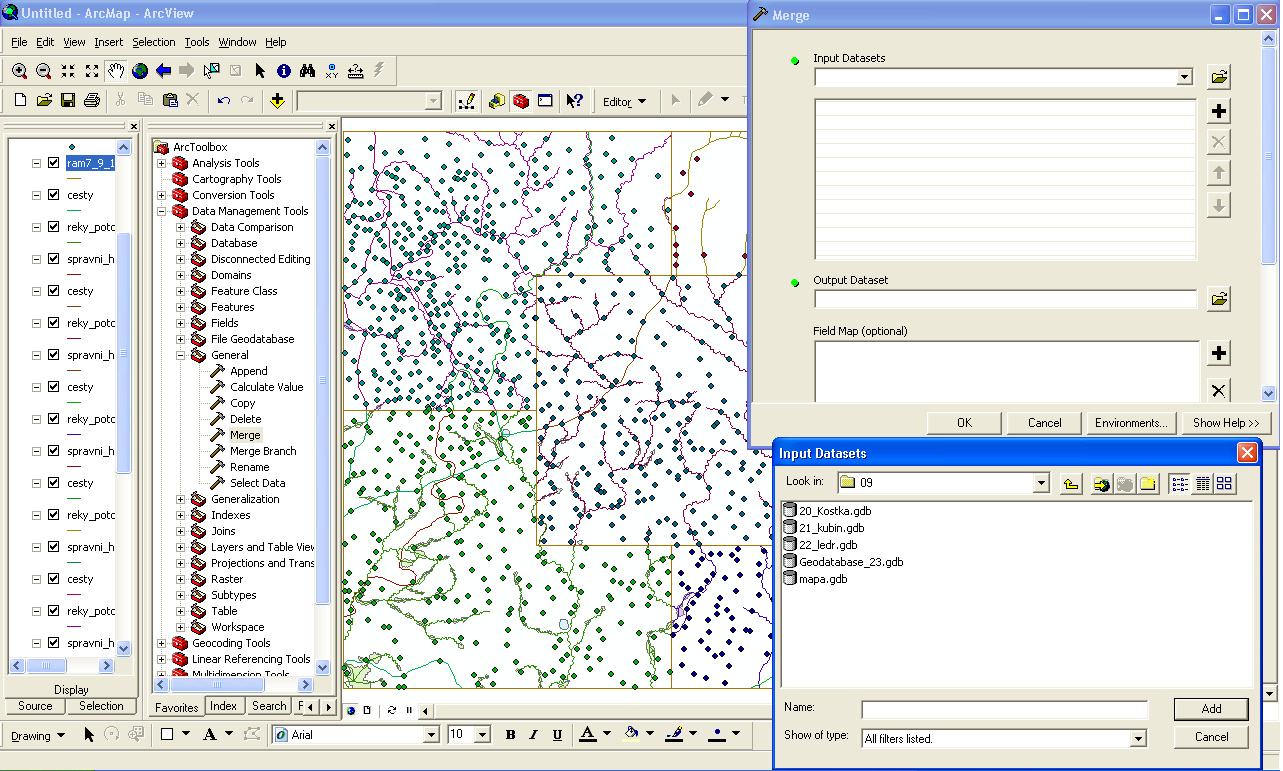Uncheck the ram7_9_1 layer checkbox

click(53, 163)
